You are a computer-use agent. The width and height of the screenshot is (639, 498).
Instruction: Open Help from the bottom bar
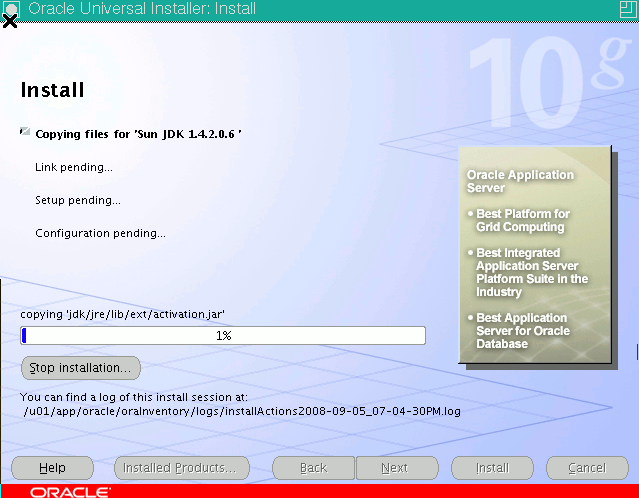point(52,468)
